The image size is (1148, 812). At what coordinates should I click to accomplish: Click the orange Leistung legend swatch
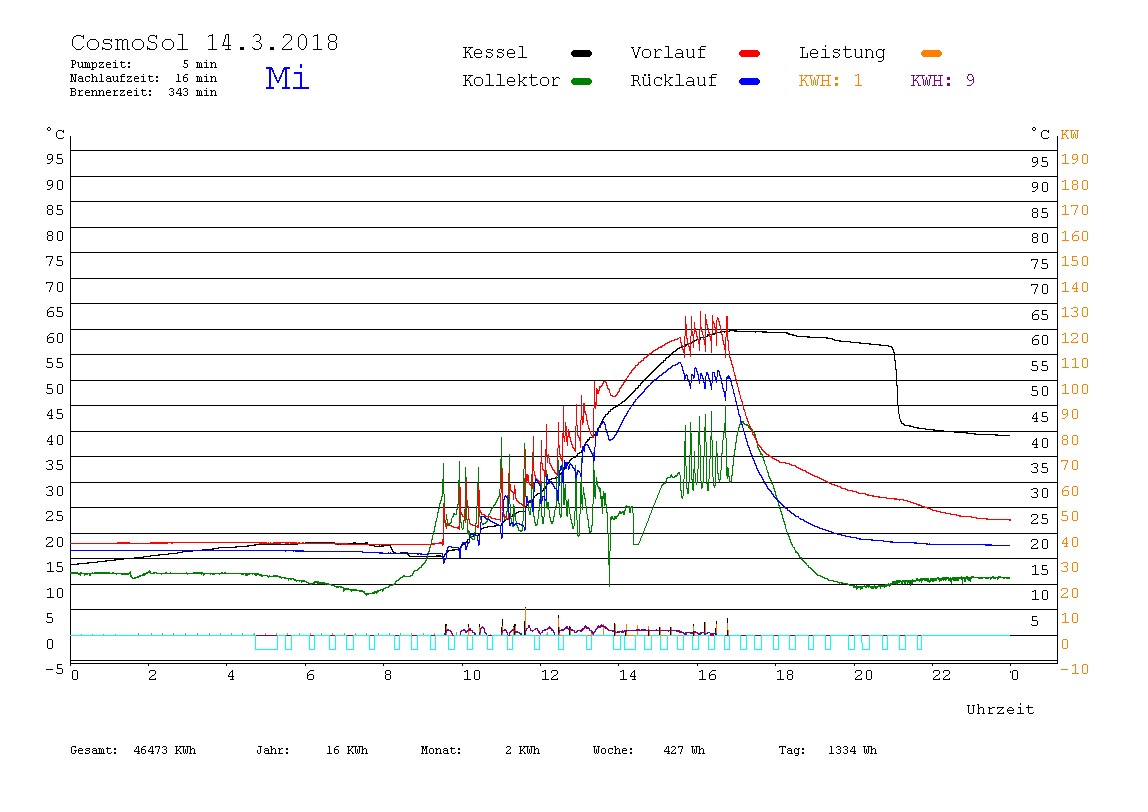931,53
